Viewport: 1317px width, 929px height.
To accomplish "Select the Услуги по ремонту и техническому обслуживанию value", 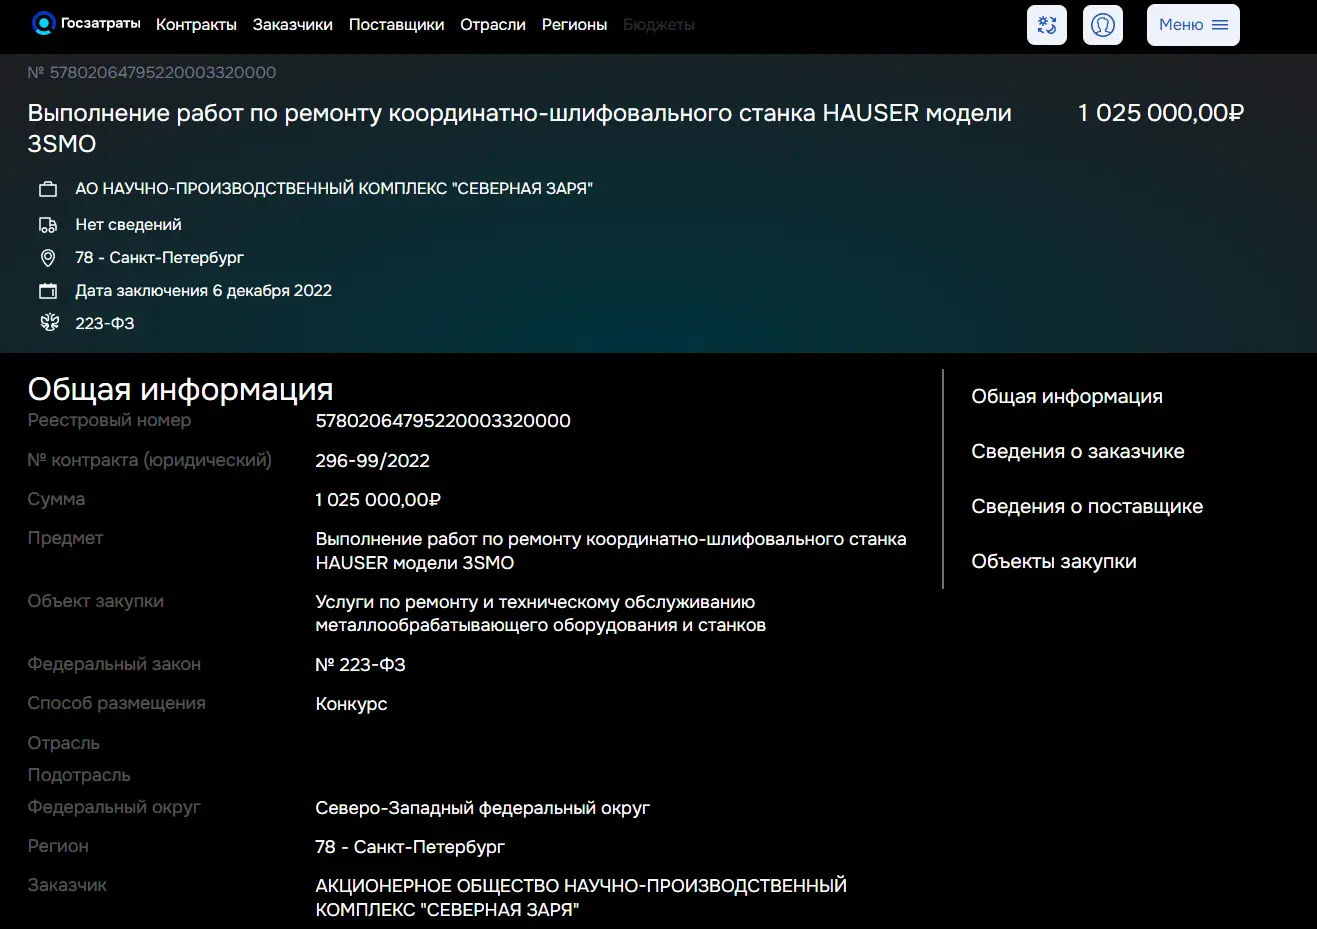I will tap(540, 614).
